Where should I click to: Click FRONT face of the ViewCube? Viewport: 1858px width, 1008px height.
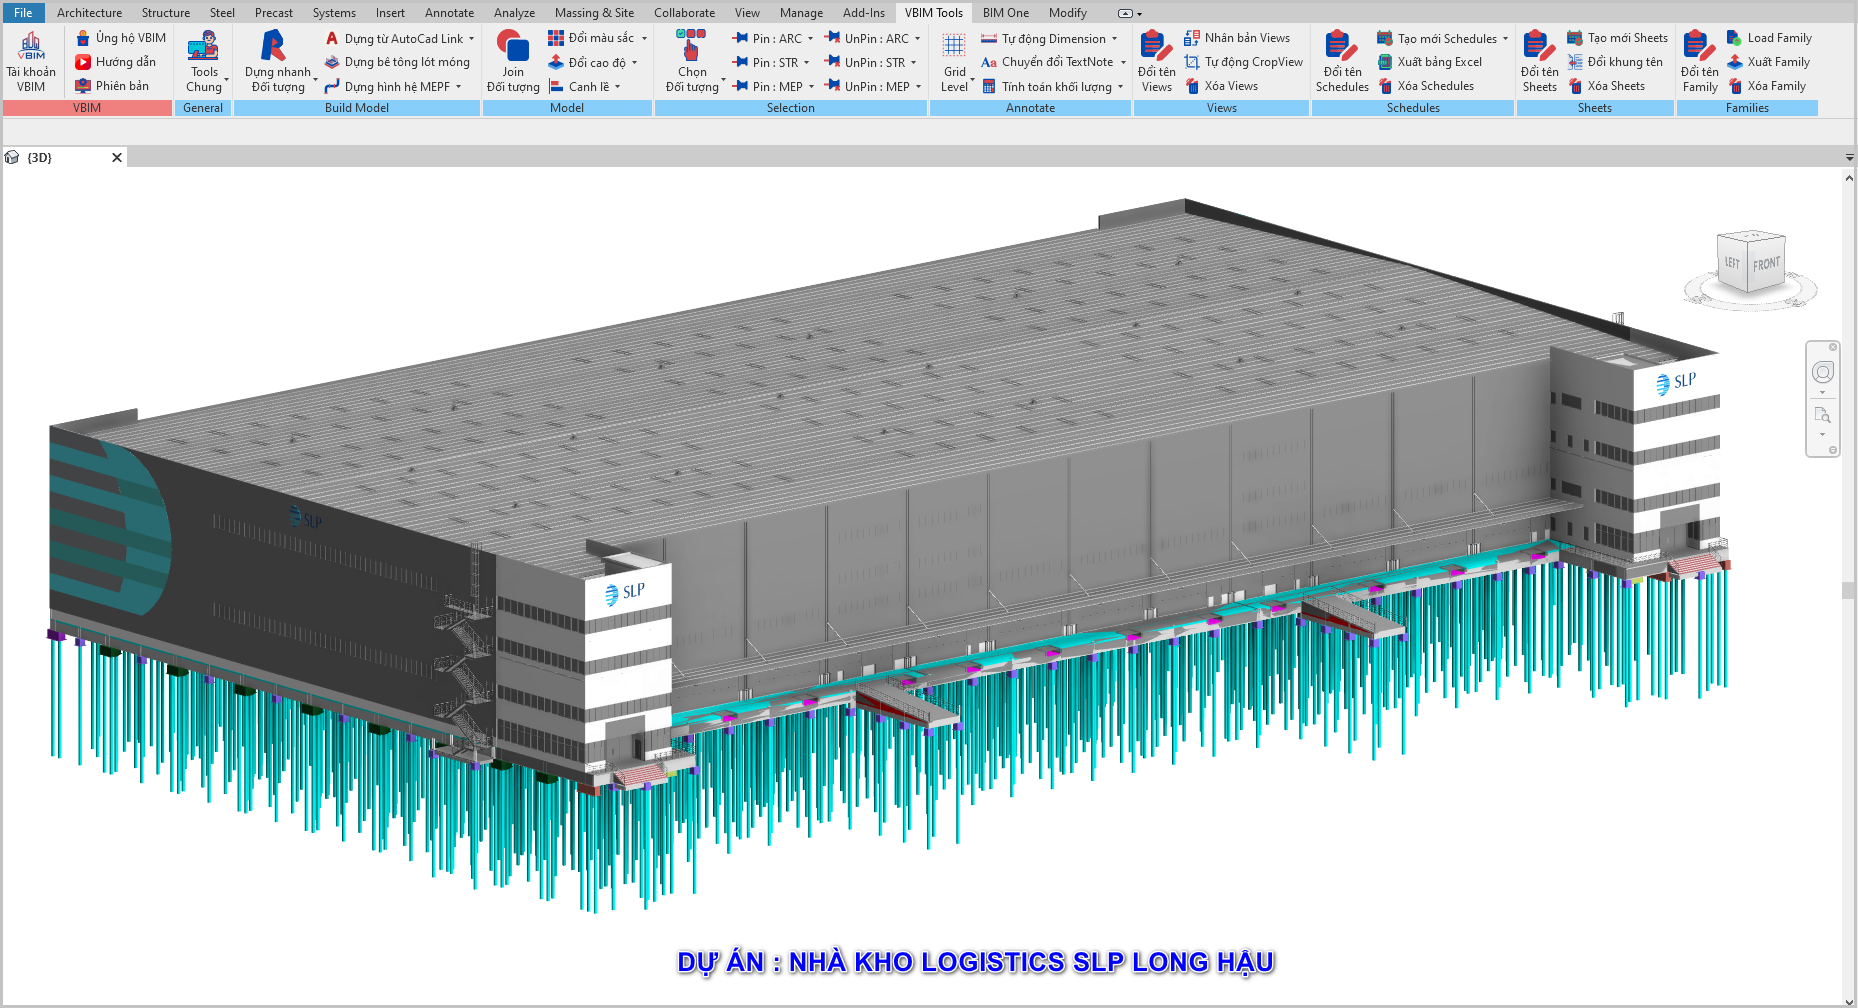point(1766,265)
